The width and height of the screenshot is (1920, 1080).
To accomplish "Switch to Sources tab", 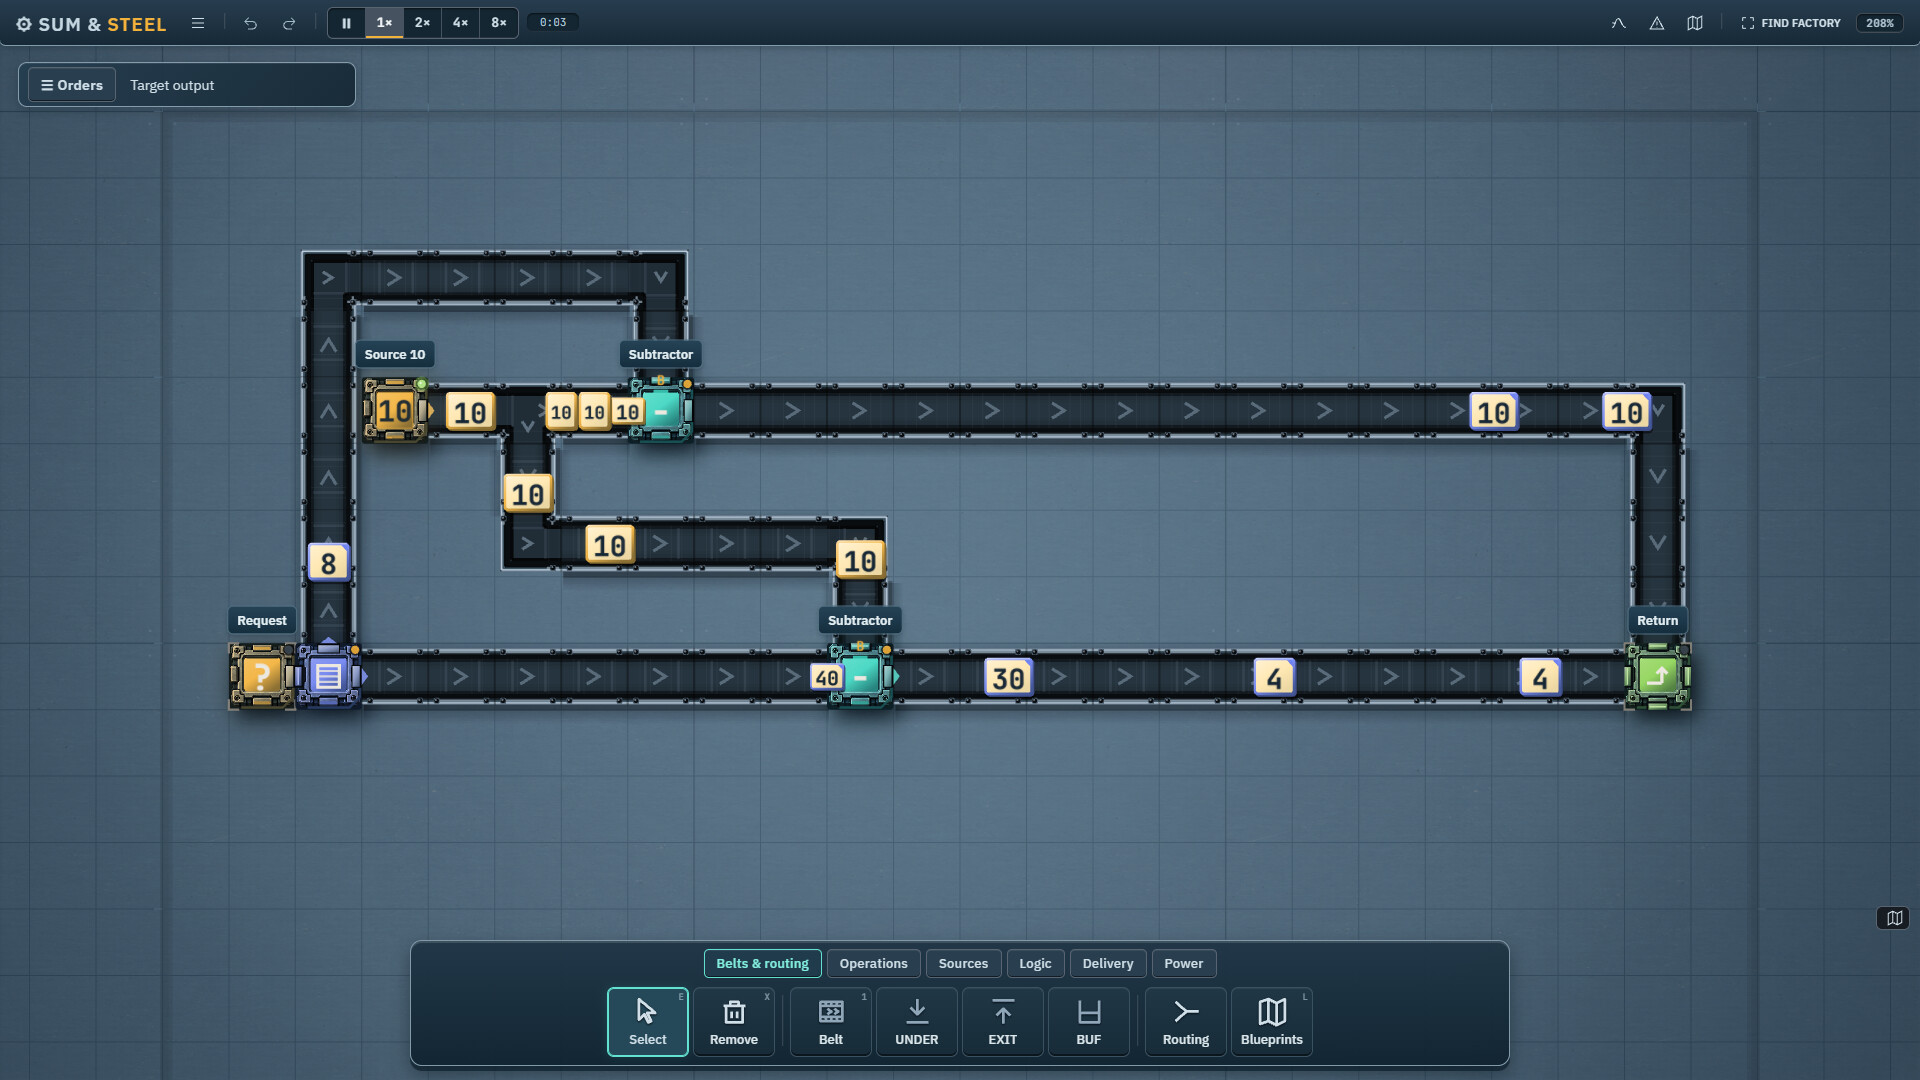I will point(963,963).
